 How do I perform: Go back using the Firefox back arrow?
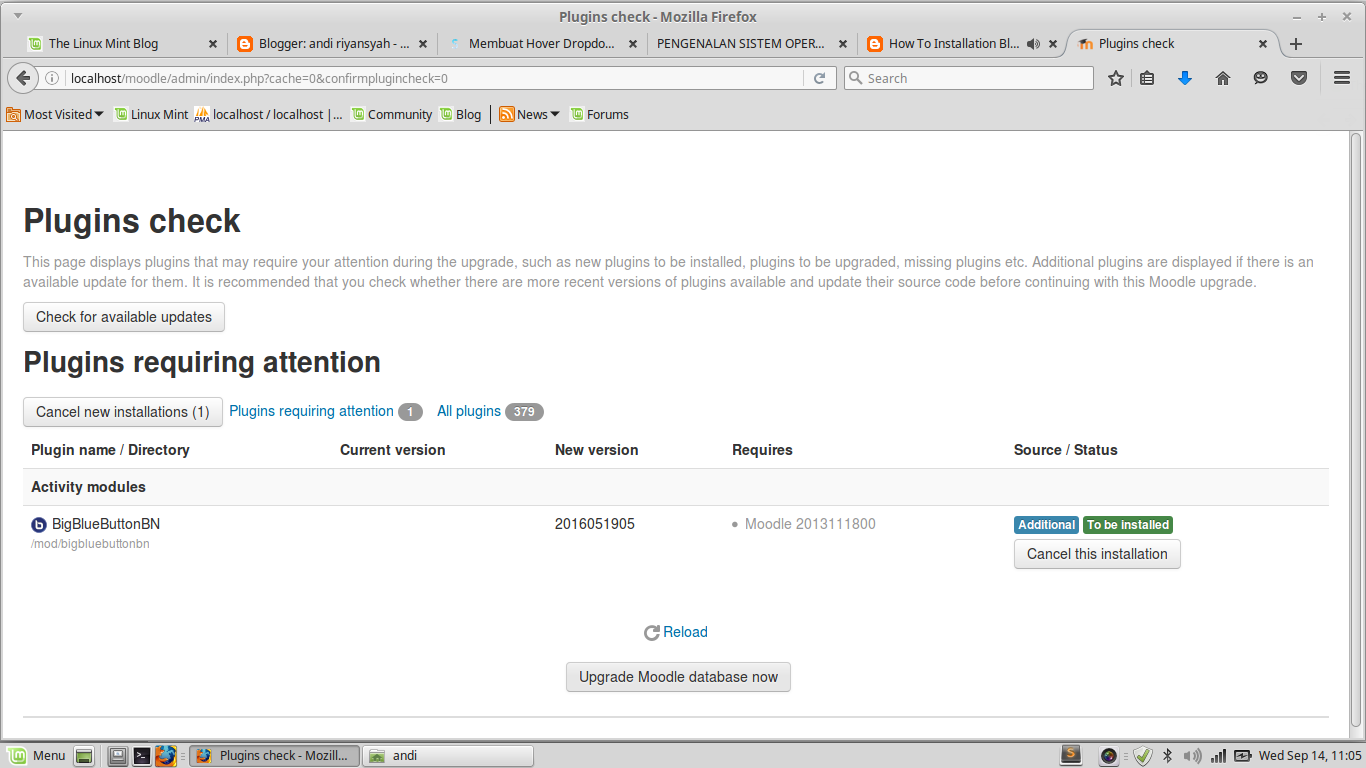(23, 78)
